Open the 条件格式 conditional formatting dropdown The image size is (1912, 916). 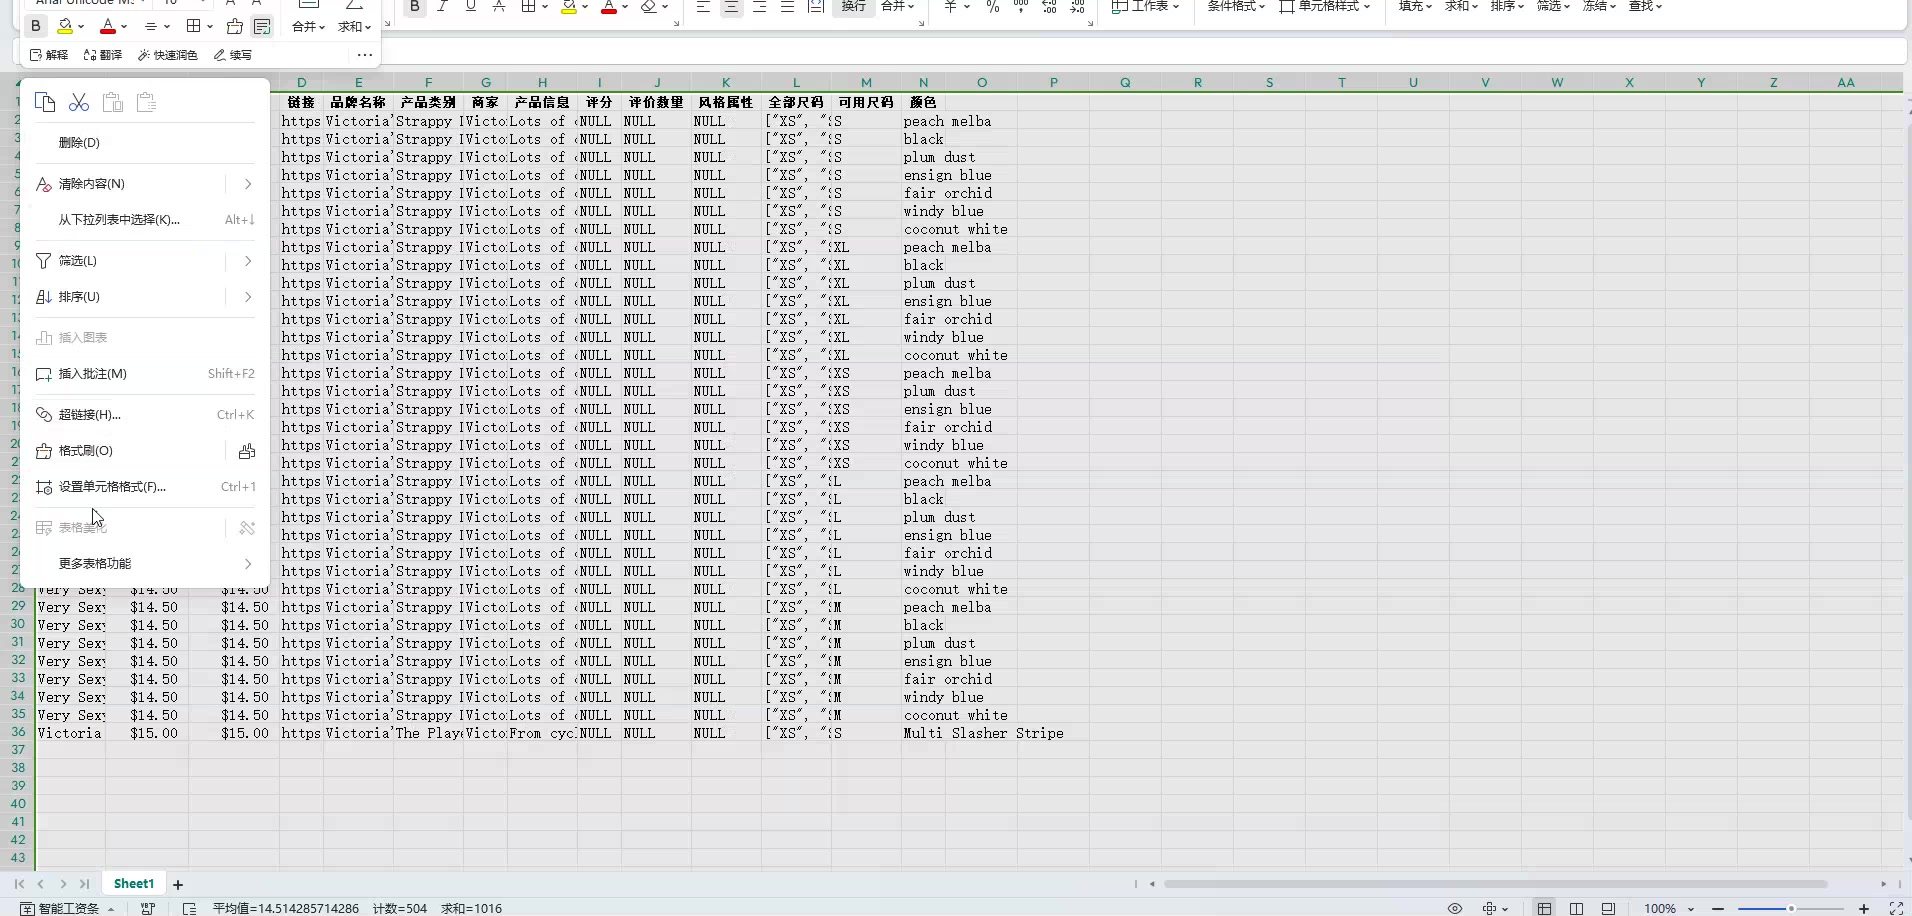1236,6
